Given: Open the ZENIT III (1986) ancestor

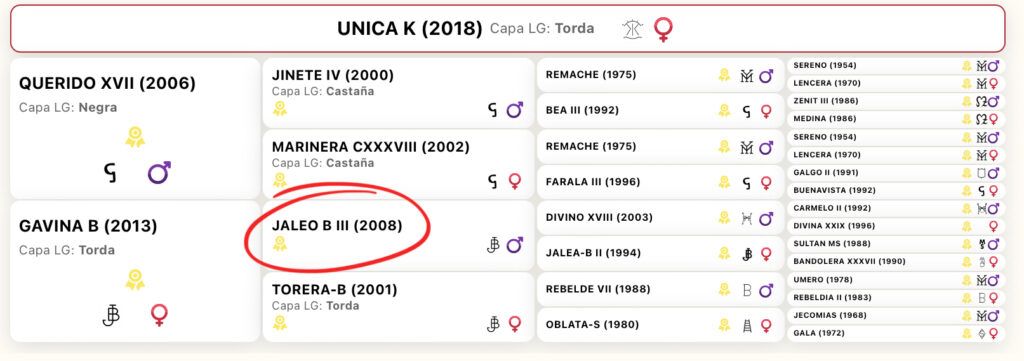Looking at the screenshot, I should (x=896, y=101).
